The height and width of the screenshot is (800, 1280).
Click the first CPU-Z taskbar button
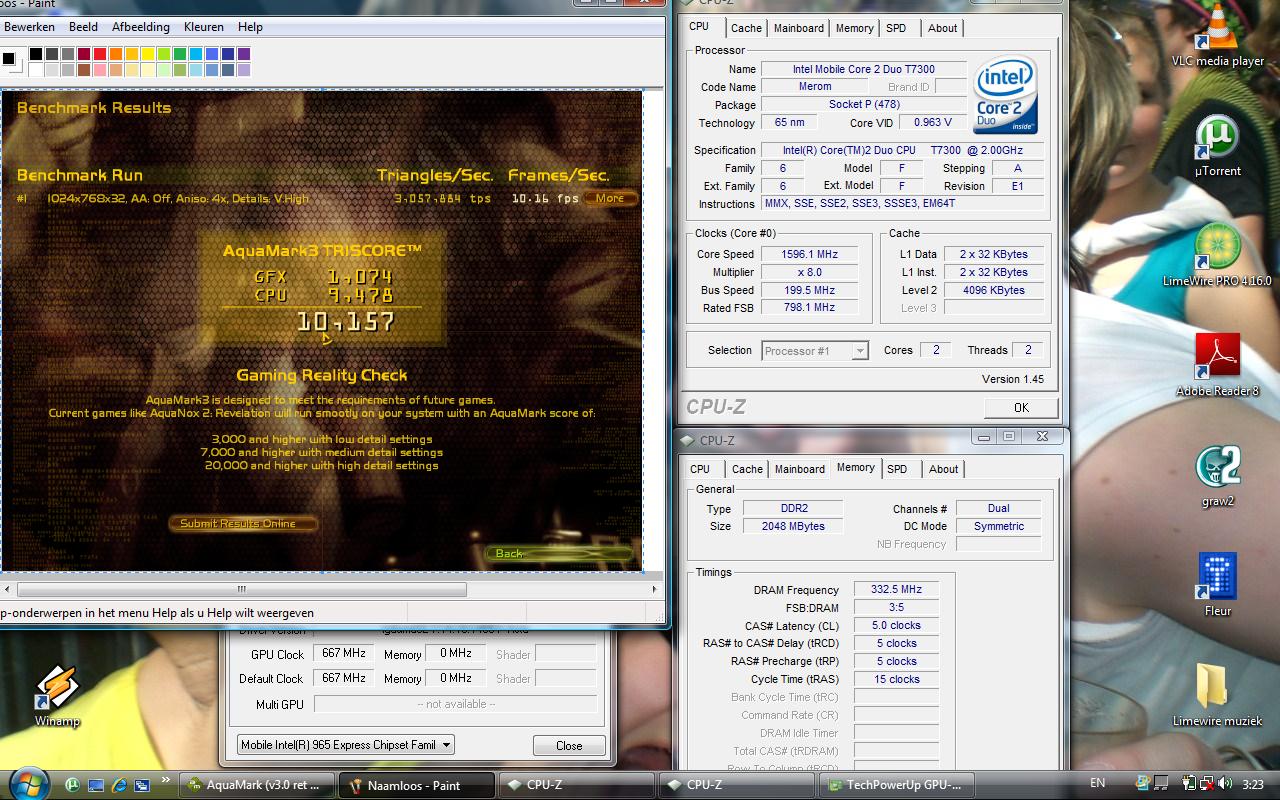click(x=577, y=785)
